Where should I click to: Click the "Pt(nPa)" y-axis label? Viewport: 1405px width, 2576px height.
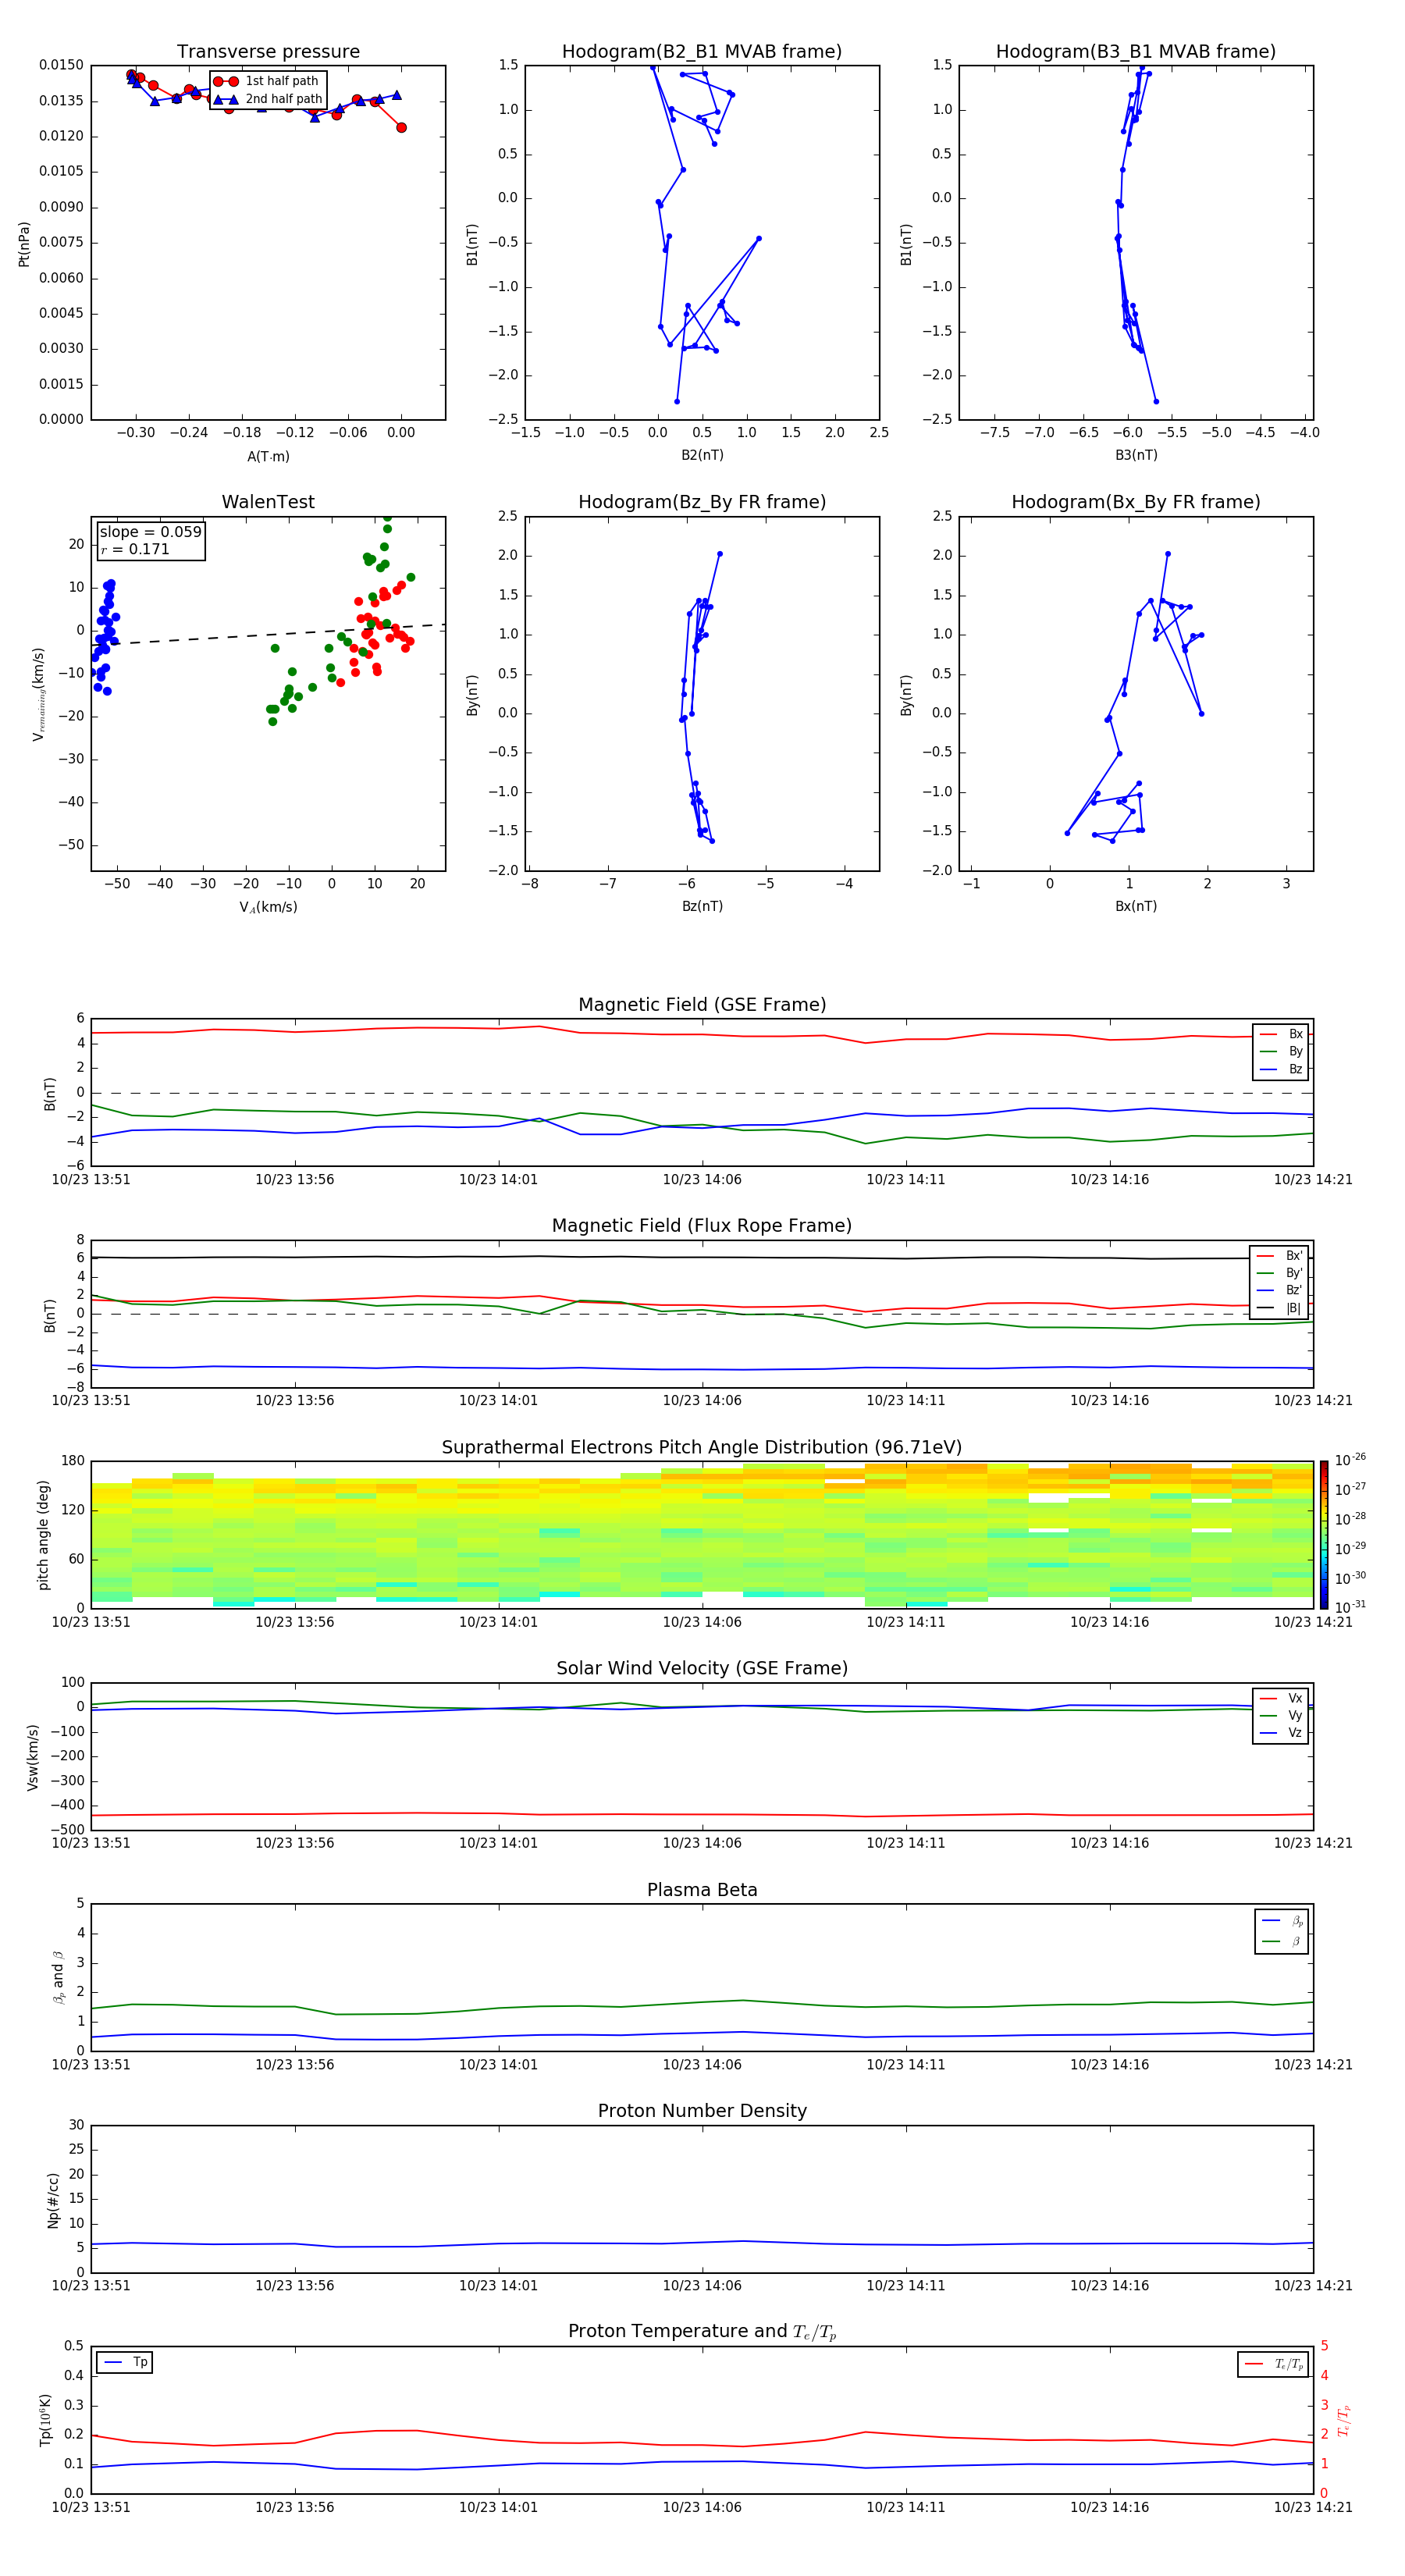click(24, 244)
